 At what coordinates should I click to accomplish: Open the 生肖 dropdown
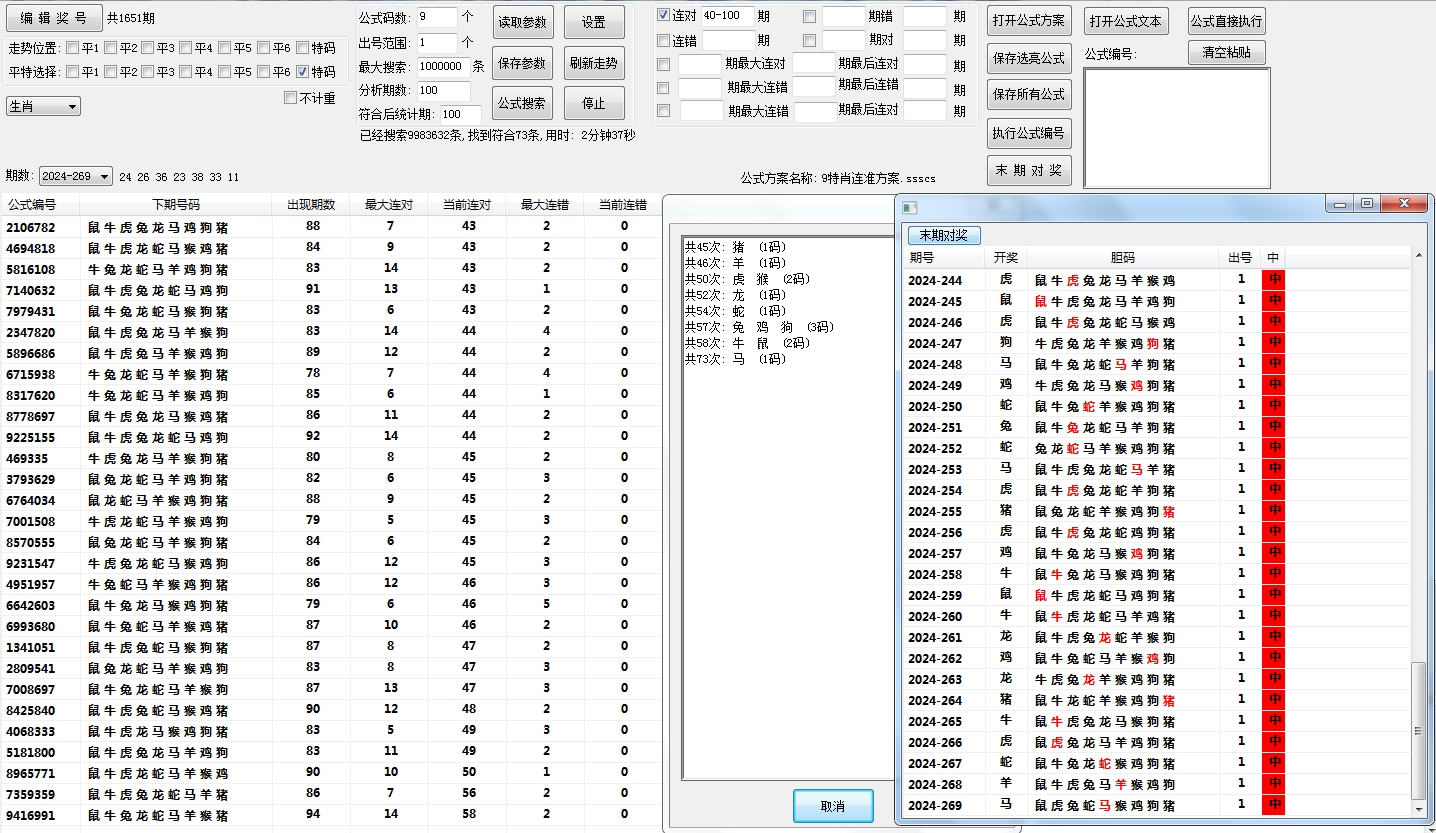[43, 106]
